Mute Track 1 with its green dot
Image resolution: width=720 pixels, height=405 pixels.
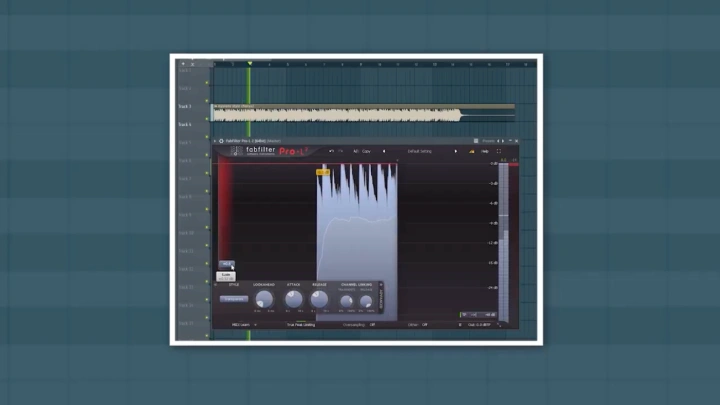pos(207,83)
